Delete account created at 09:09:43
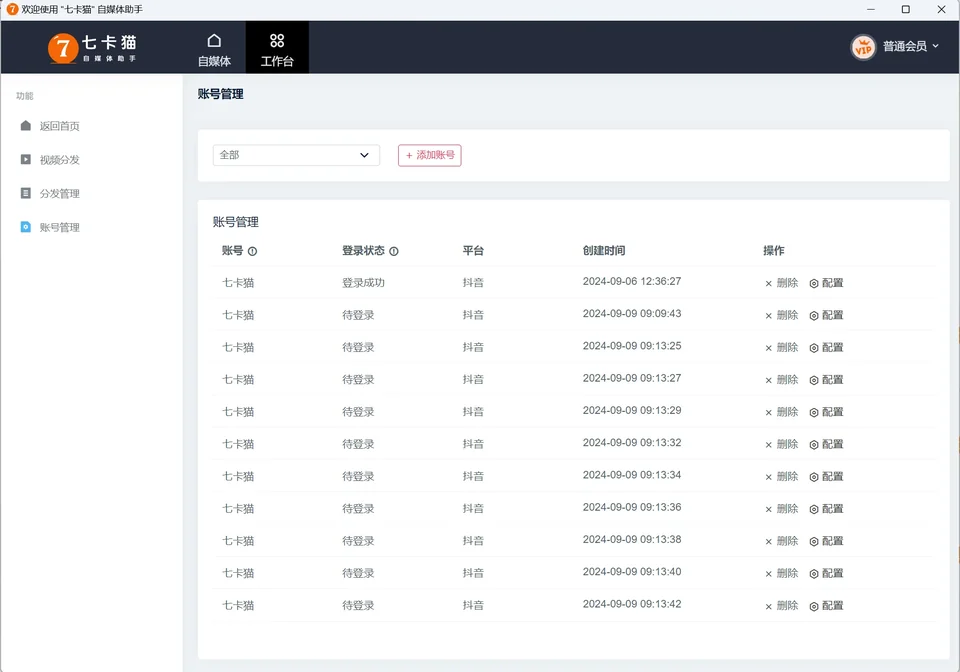 coord(781,315)
